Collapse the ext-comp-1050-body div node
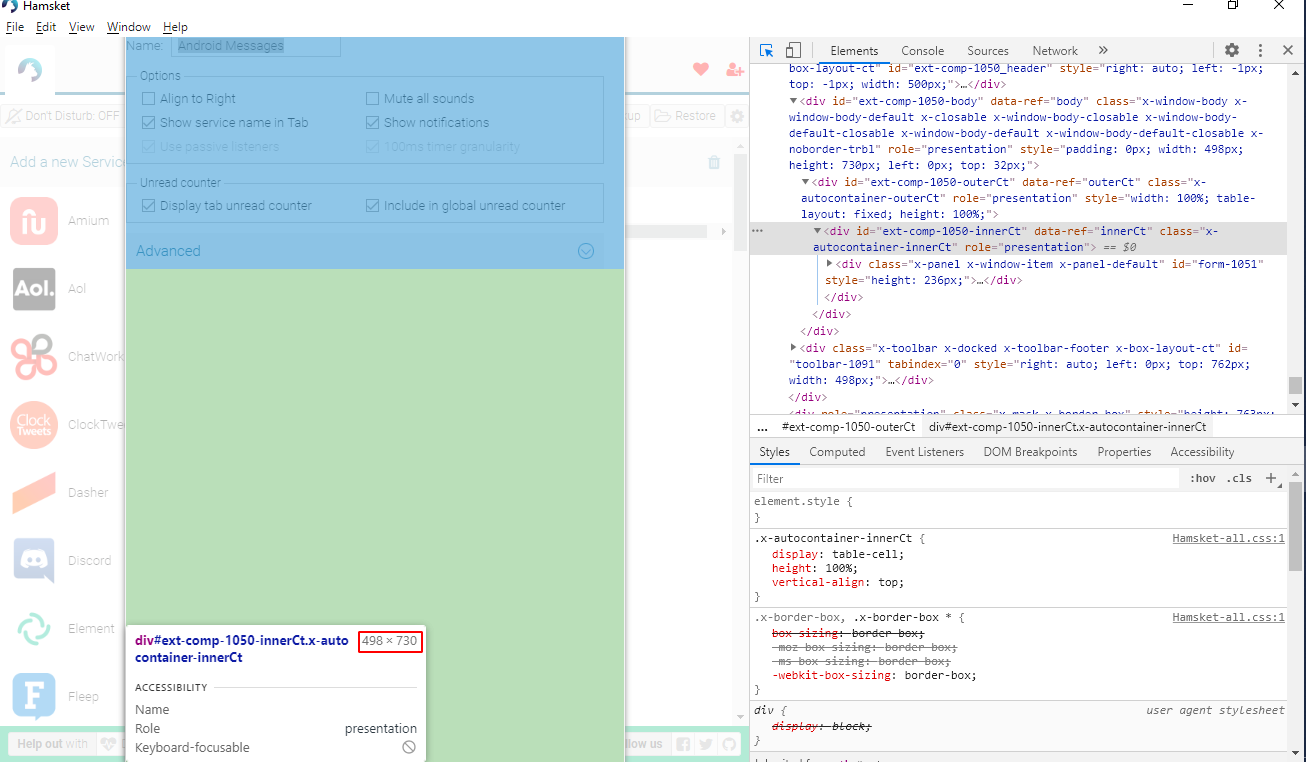The width and height of the screenshot is (1306, 762). (x=794, y=101)
